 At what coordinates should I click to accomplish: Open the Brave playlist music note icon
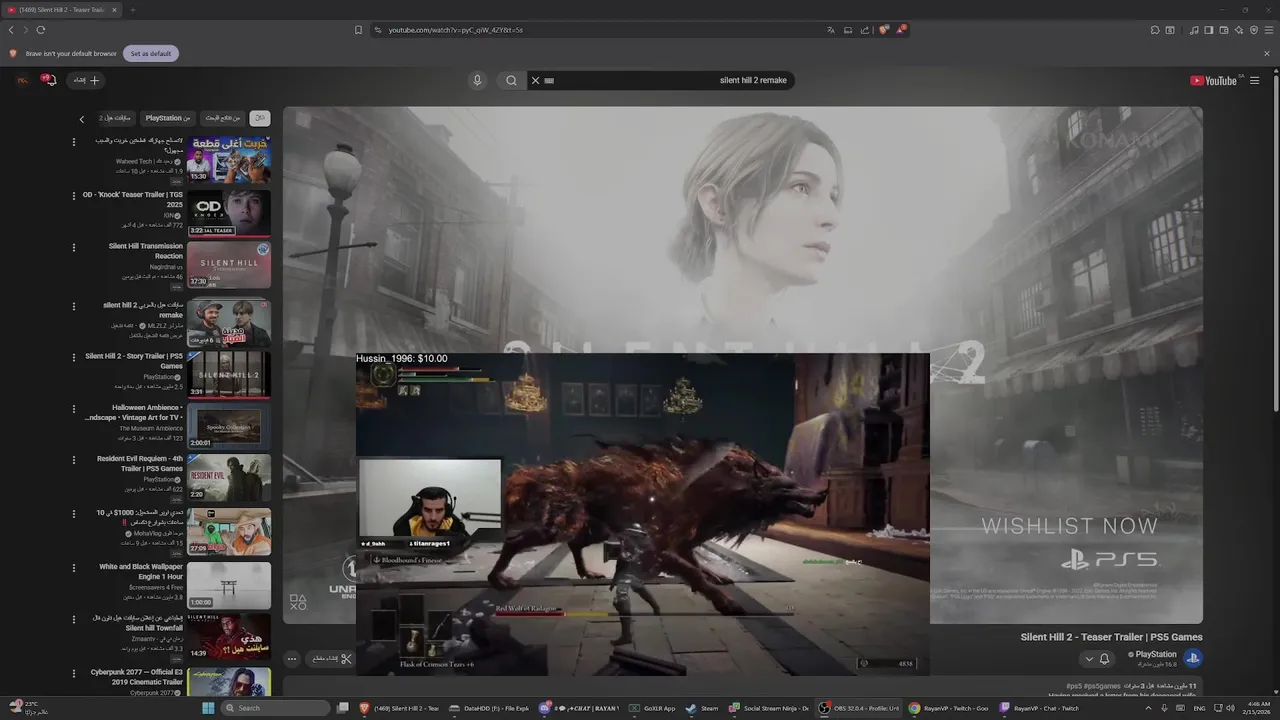click(1194, 30)
